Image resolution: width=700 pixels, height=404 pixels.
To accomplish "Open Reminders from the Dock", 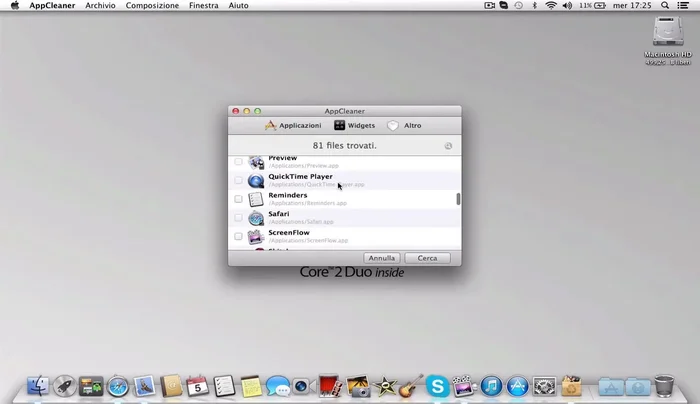I will click(224, 386).
